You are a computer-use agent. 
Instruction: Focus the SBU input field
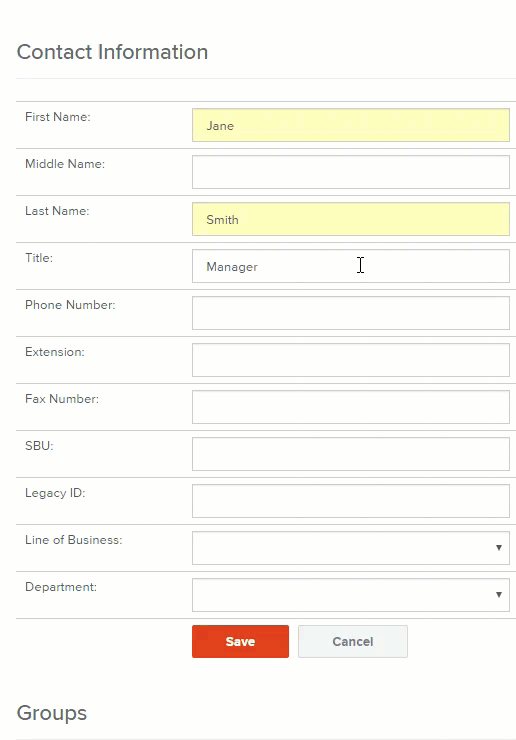pyautogui.click(x=351, y=454)
